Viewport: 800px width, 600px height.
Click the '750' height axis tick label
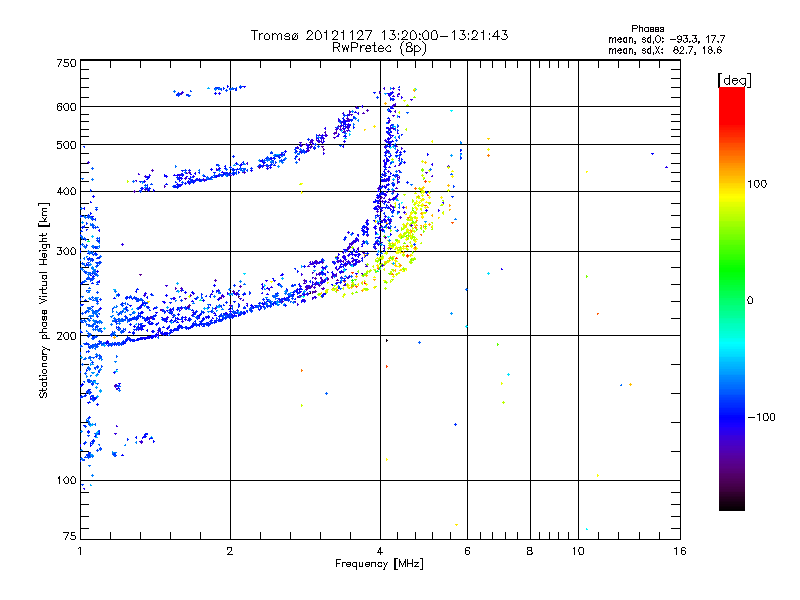66,63
